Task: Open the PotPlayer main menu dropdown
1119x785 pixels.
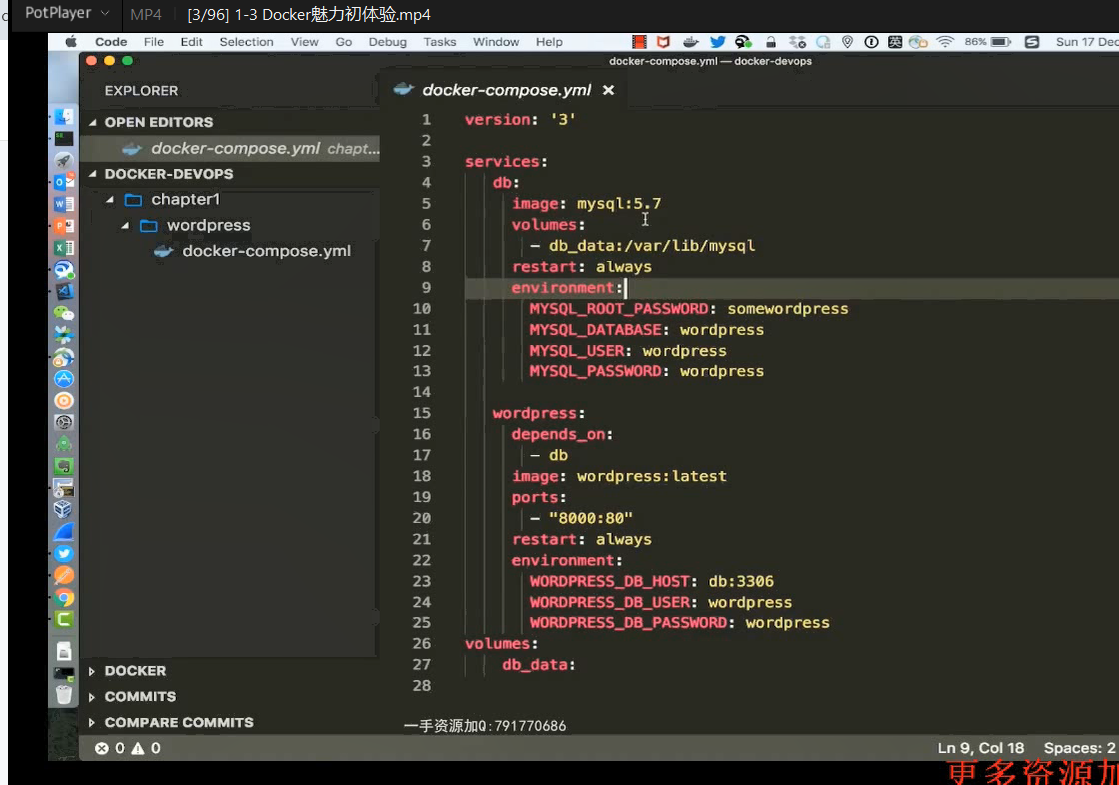Action: click(x=68, y=13)
